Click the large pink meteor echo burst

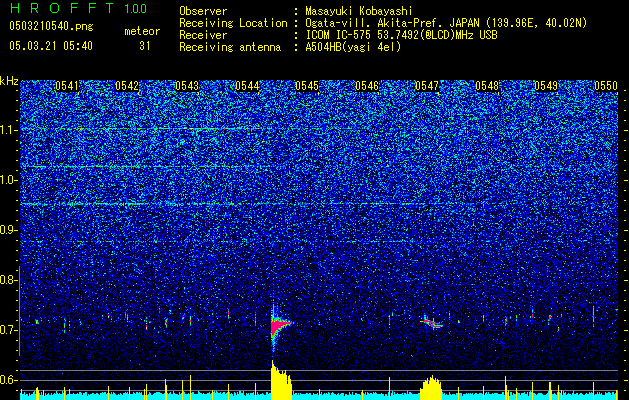tap(280, 324)
